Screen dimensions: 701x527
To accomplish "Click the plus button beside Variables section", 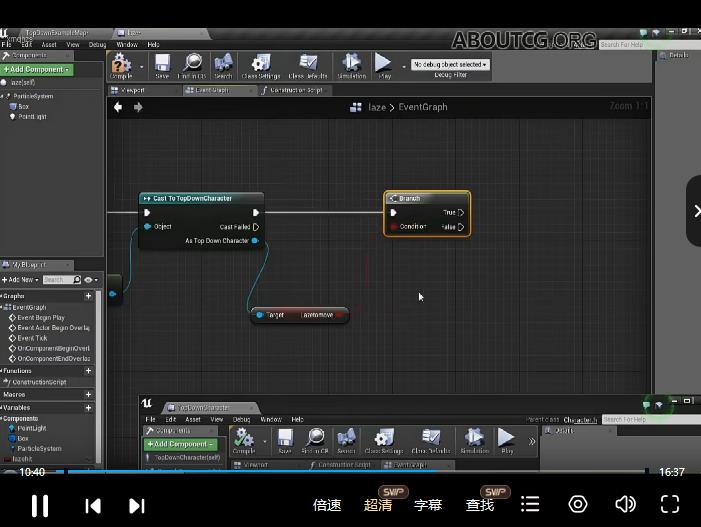I will pos(88,408).
